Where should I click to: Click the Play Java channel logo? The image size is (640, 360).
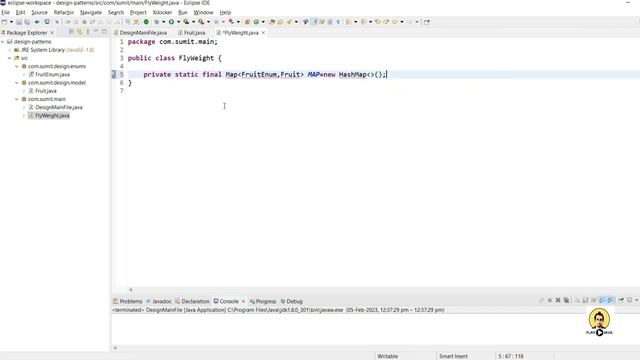(x=599, y=322)
